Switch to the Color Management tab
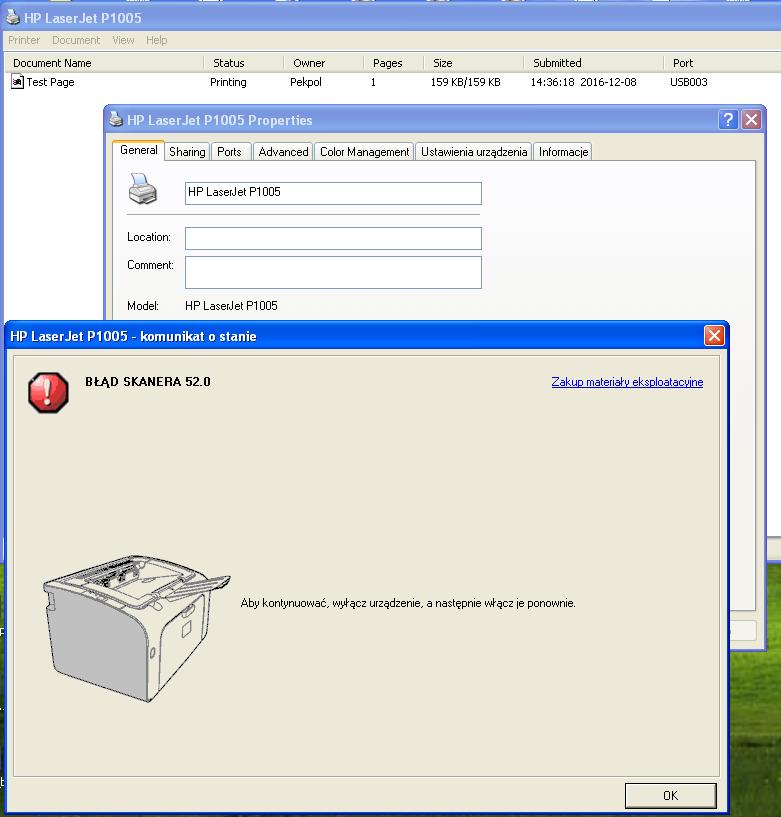Image resolution: width=781 pixels, height=817 pixels. pyautogui.click(x=364, y=152)
